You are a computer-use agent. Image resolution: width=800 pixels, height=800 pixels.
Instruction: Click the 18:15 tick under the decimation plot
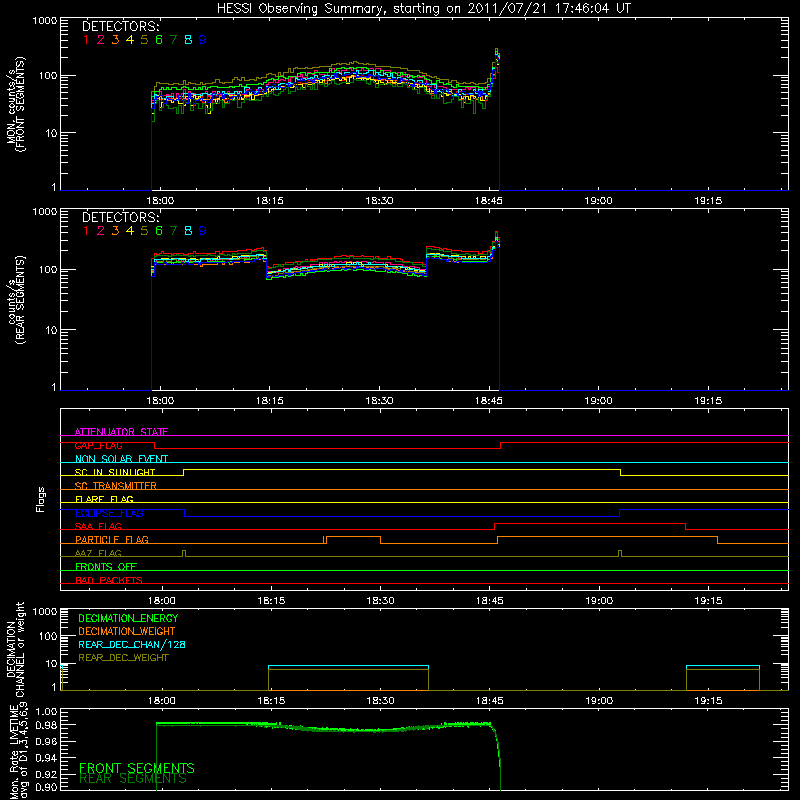point(271,701)
